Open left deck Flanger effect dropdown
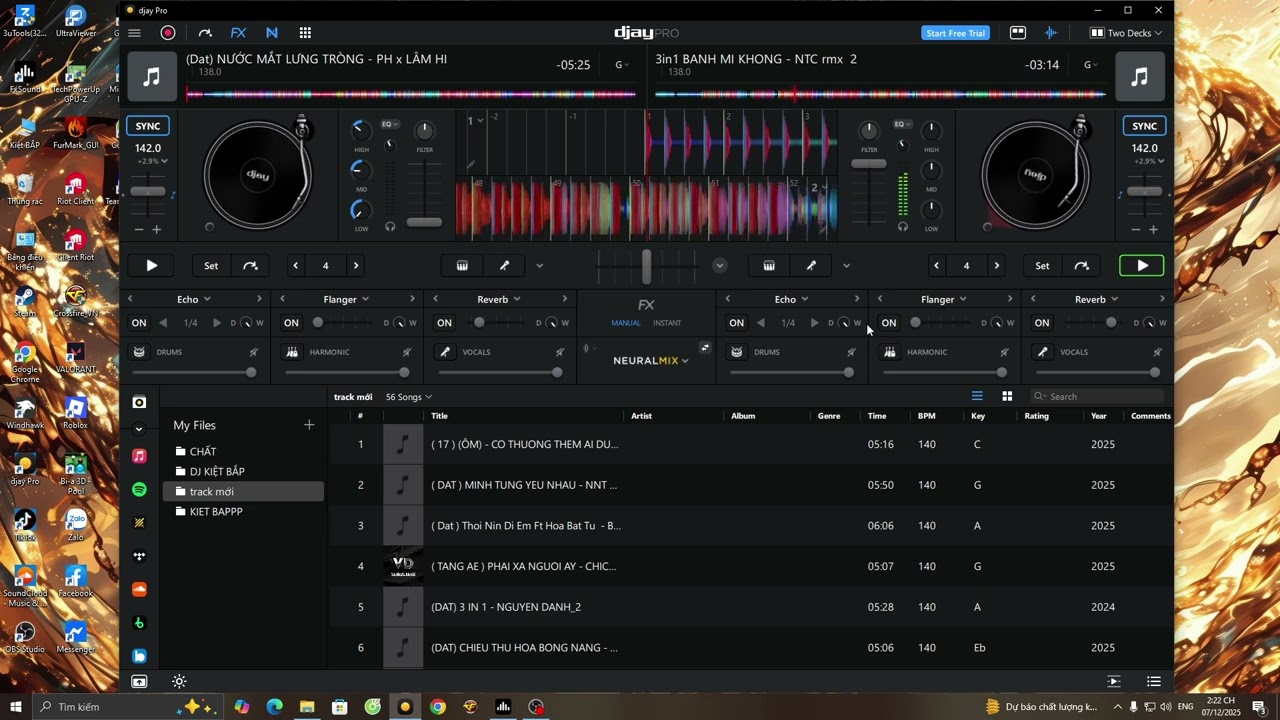Viewport: 1280px width, 720px height. pos(346,299)
